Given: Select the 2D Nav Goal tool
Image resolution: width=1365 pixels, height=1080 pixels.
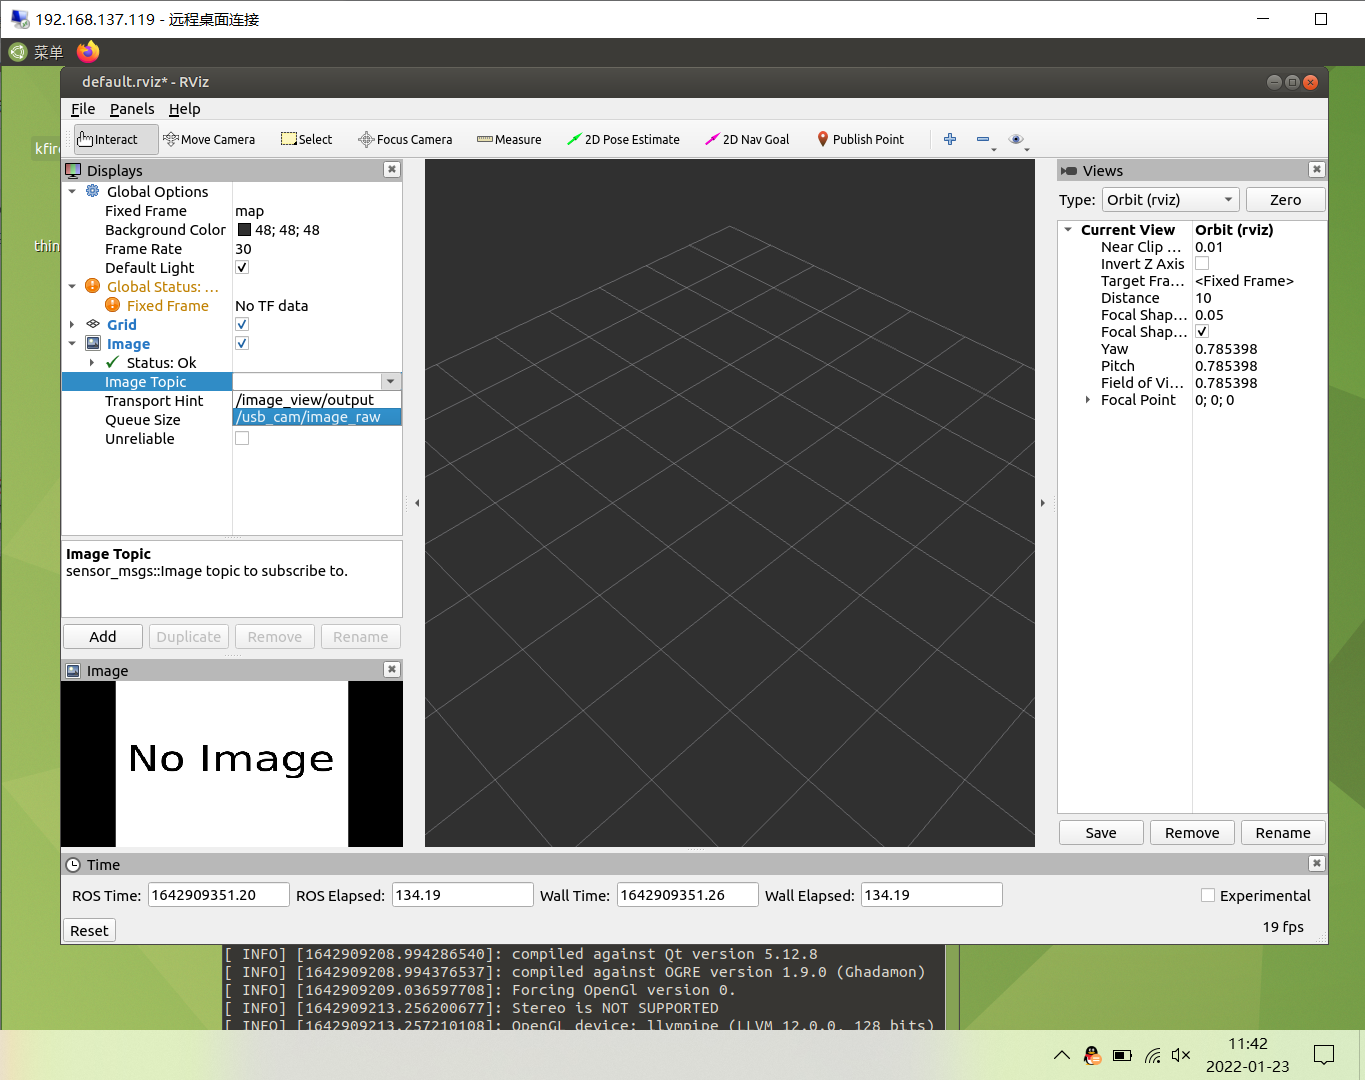Looking at the screenshot, I should pos(747,139).
